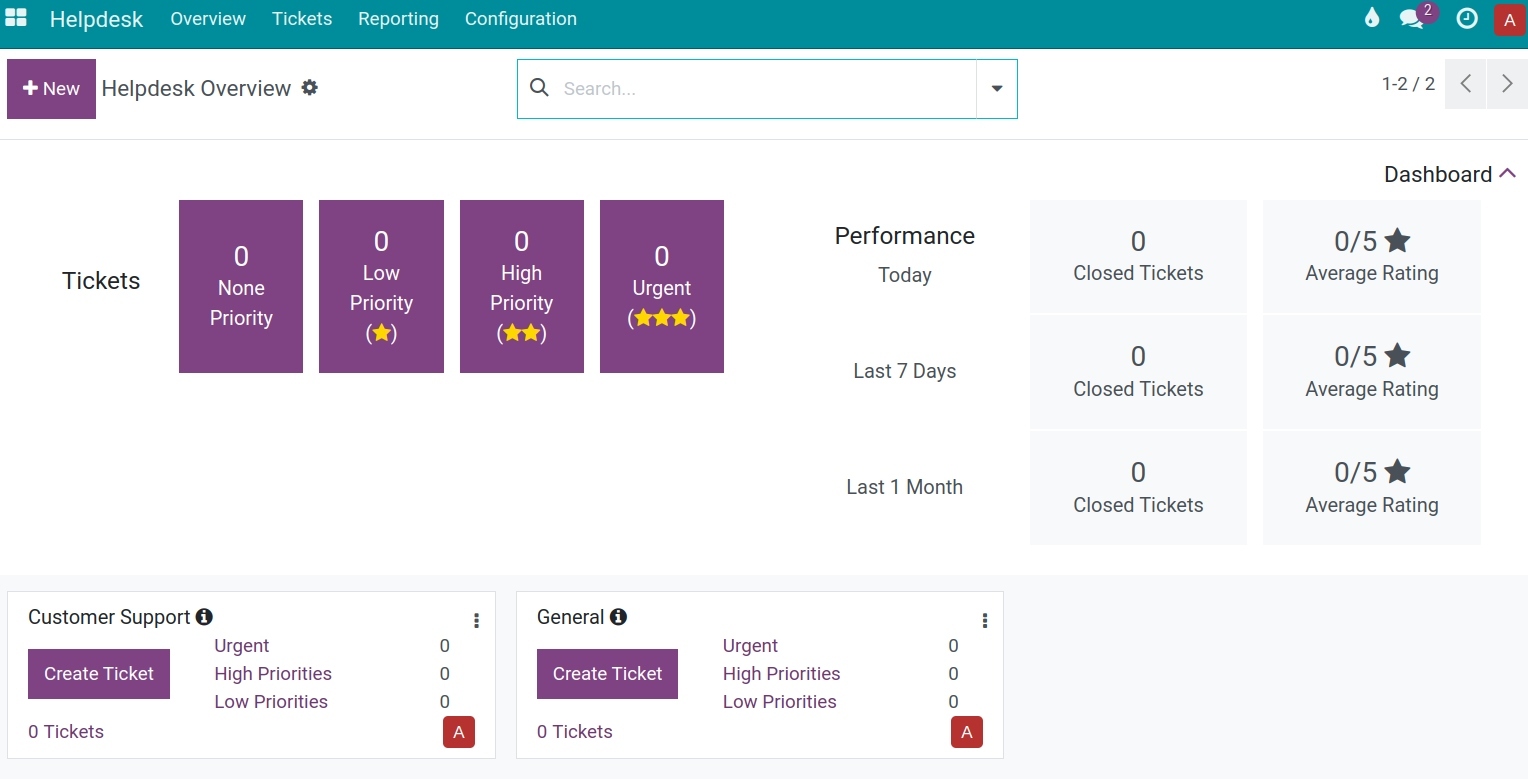The height and width of the screenshot is (779, 1528).
Task: Click the Today performance label
Action: point(905,275)
